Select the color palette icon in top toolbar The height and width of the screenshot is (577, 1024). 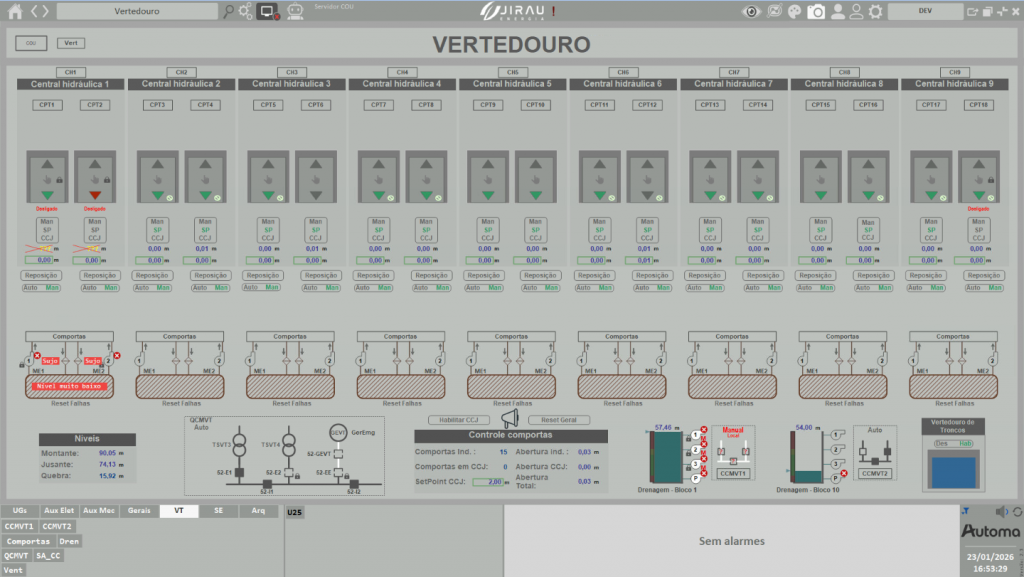(795, 12)
